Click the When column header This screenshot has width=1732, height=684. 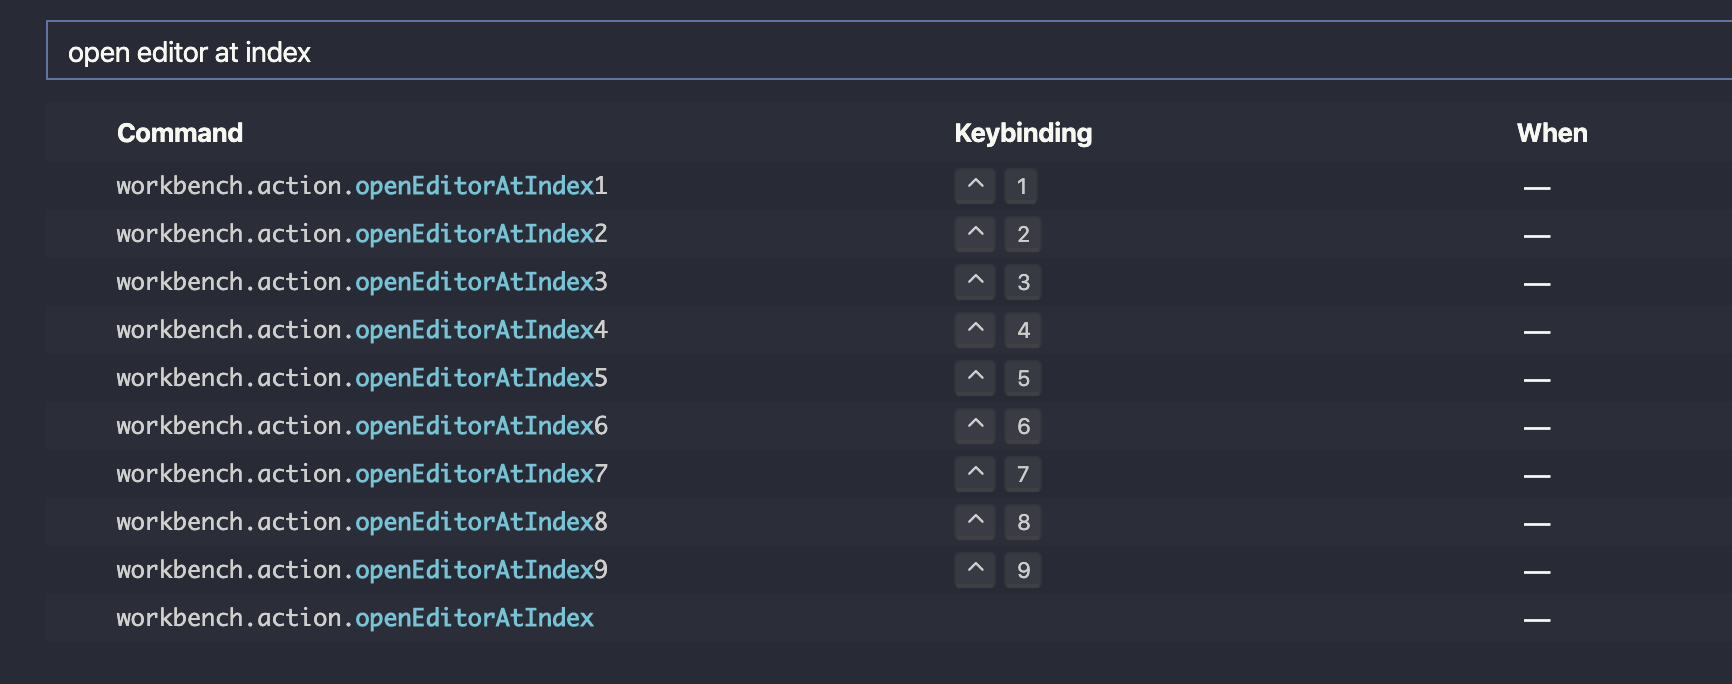[x=1553, y=132]
